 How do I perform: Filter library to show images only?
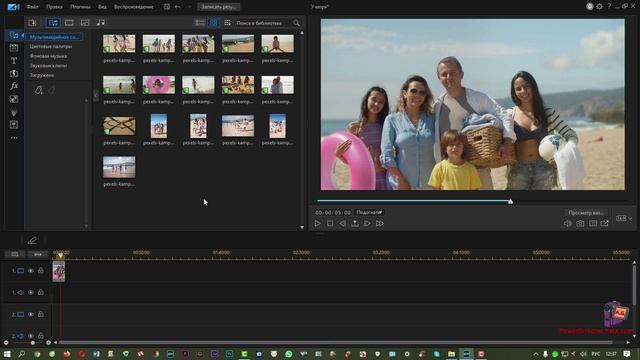point(84,23)
